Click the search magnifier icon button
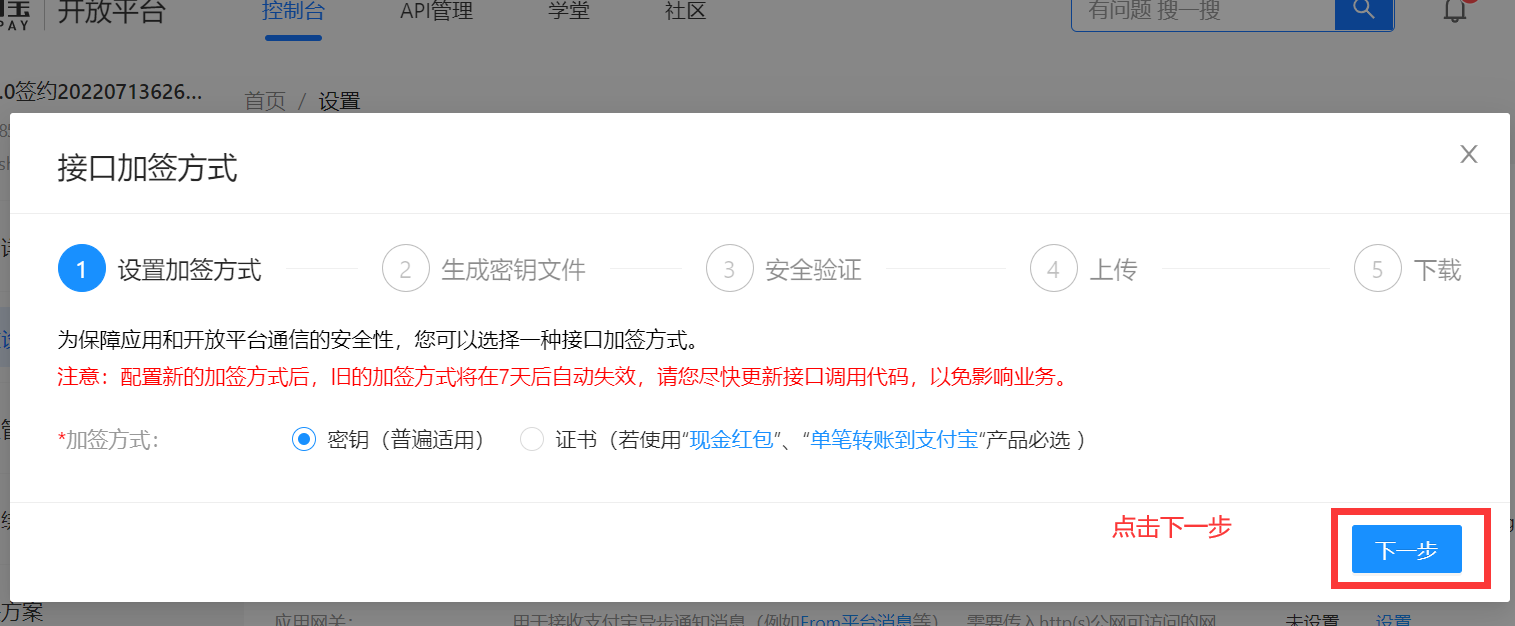Viewport: 1515px width, 626px height. [x=1363, y=12]
